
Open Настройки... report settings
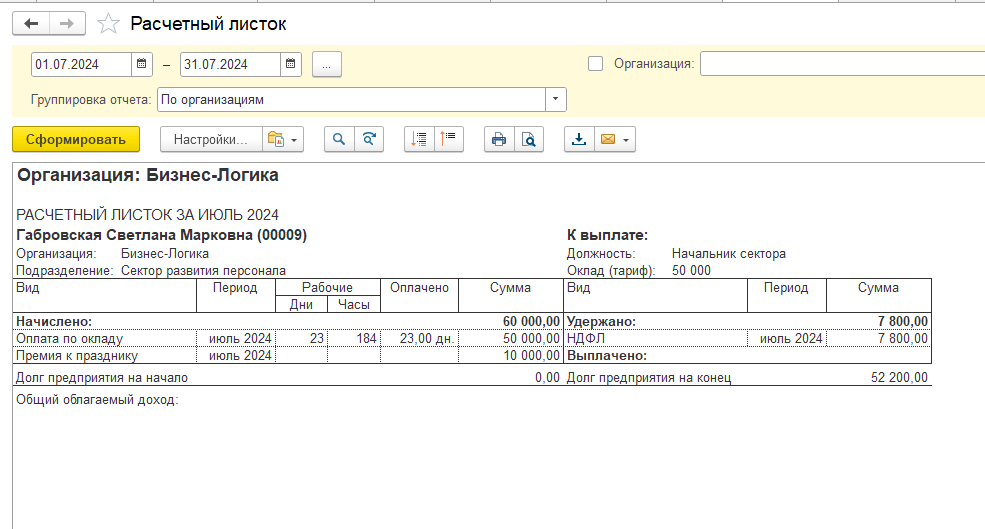(x=211, y=139)
